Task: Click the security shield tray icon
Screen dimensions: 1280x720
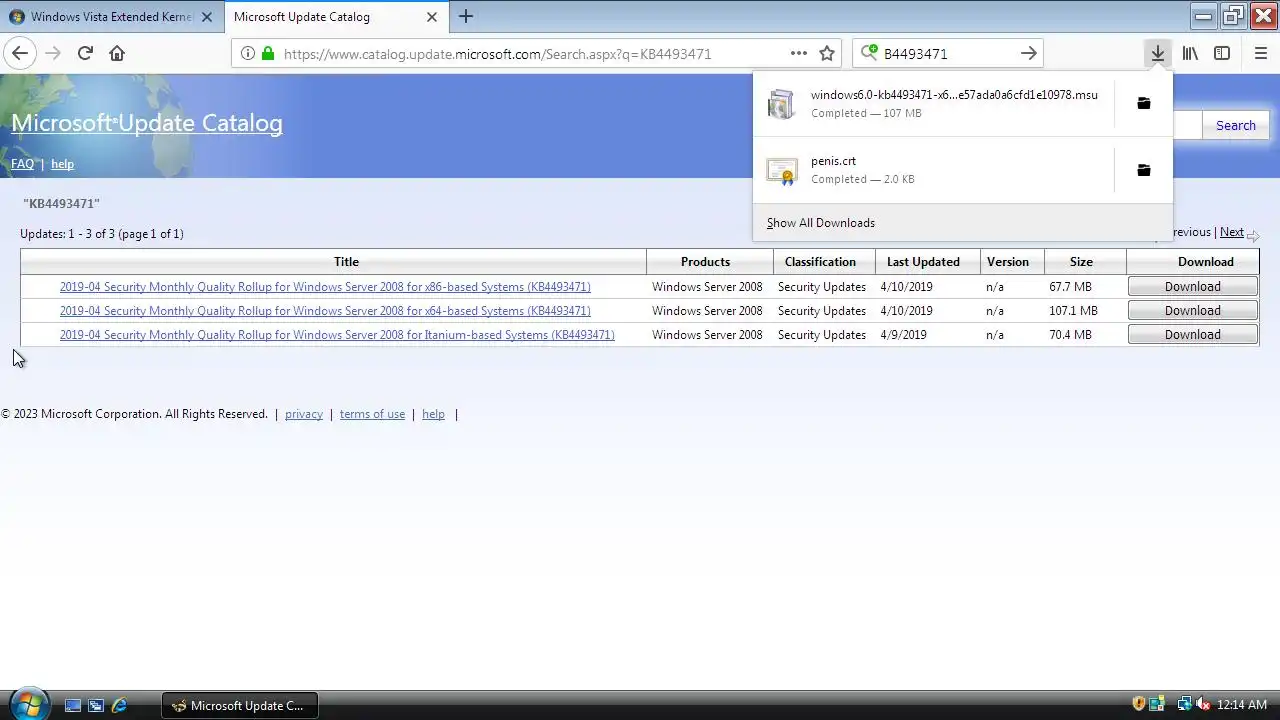Action: click(x=1138, y=705)
